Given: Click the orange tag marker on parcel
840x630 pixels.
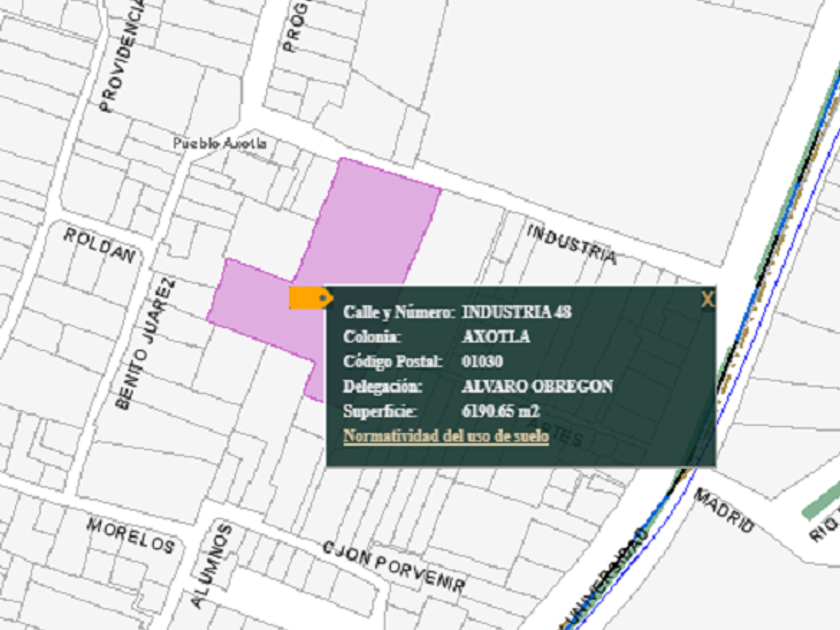Looking at the screenshot, I should click(x=311, y=298).
